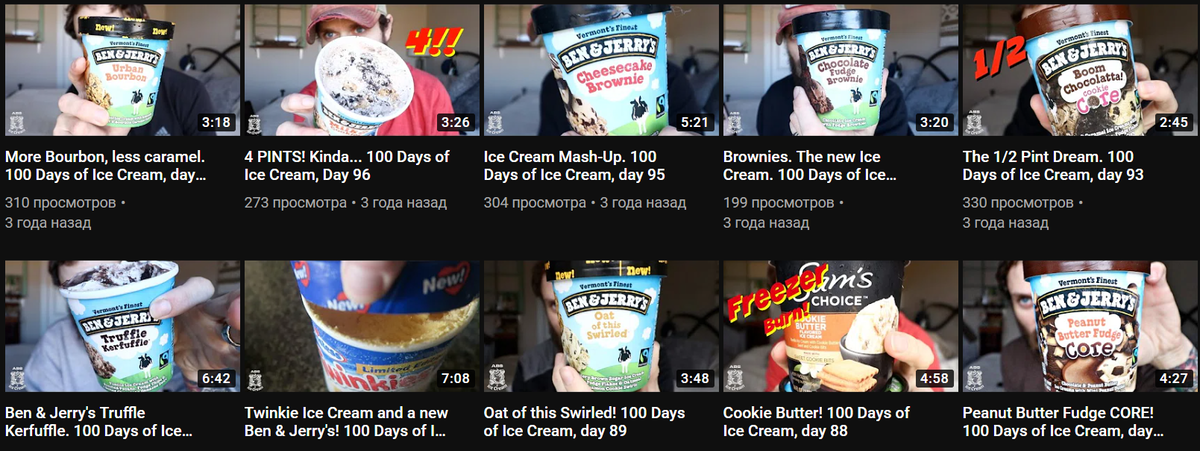Open the Twinkie ice cream thumbnail
The image size is (1200, 451).
pos(362,326)
